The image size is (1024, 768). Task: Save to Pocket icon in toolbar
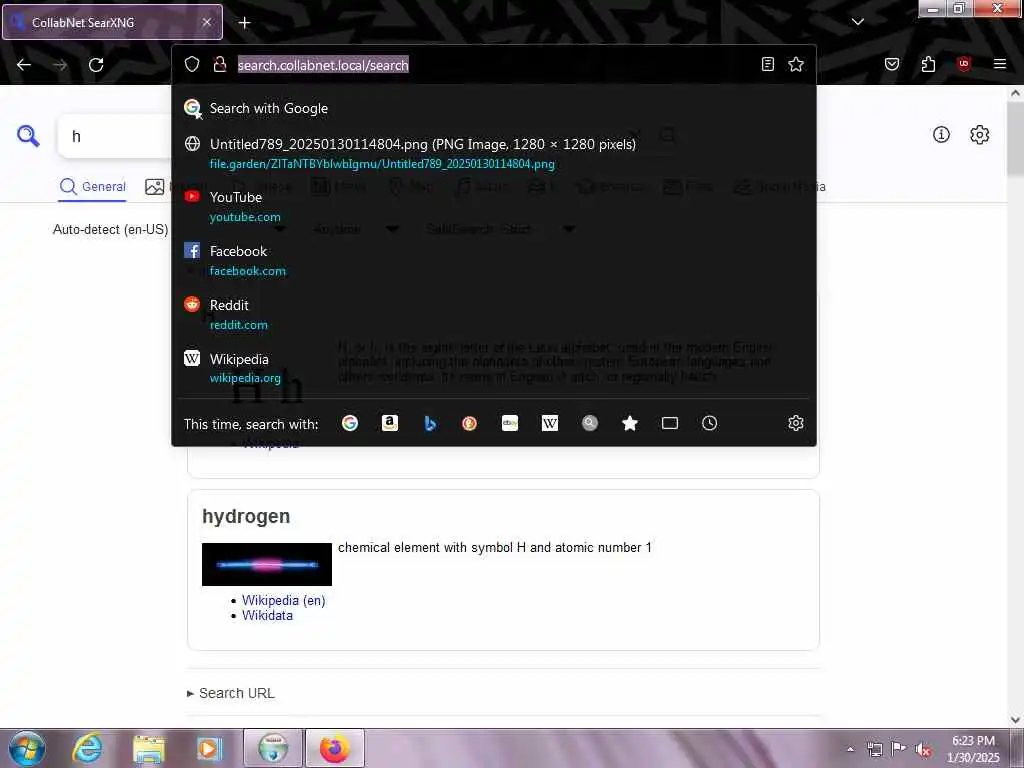(892, 64)
